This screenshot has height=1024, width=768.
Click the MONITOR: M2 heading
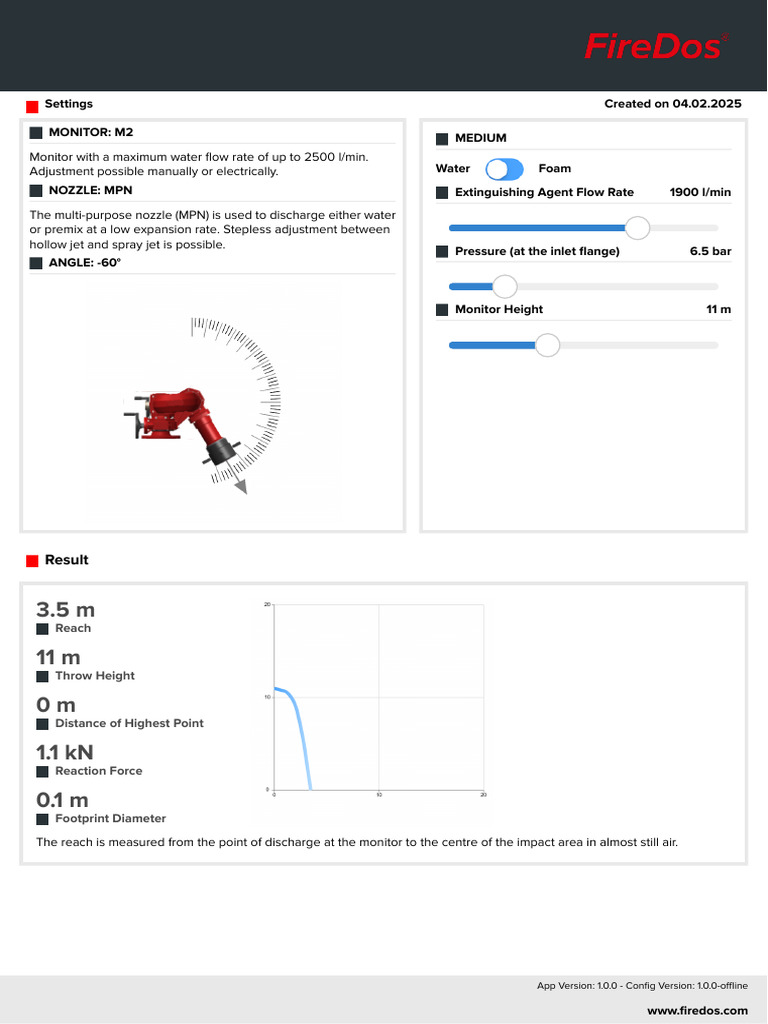click(x=90, y=132)
